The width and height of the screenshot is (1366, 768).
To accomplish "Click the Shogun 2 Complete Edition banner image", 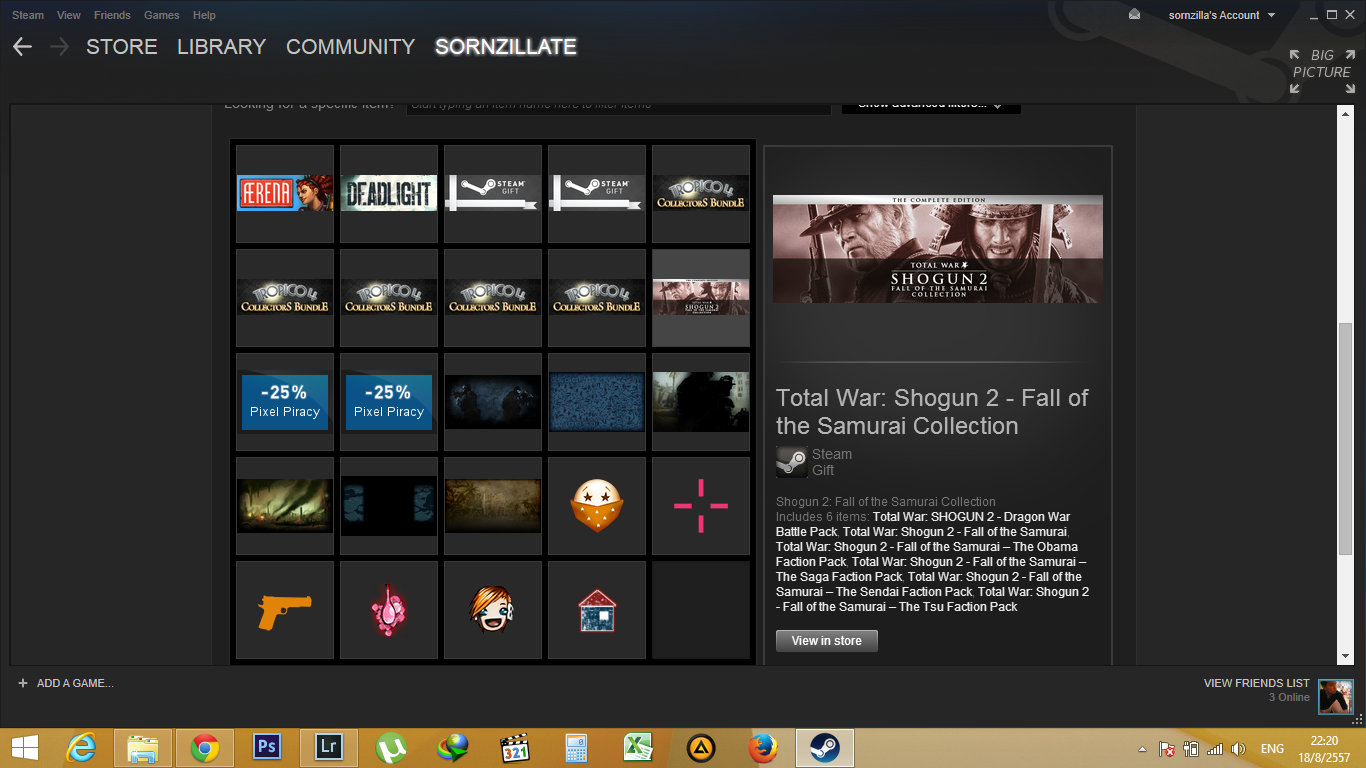I will coord(938,249).
